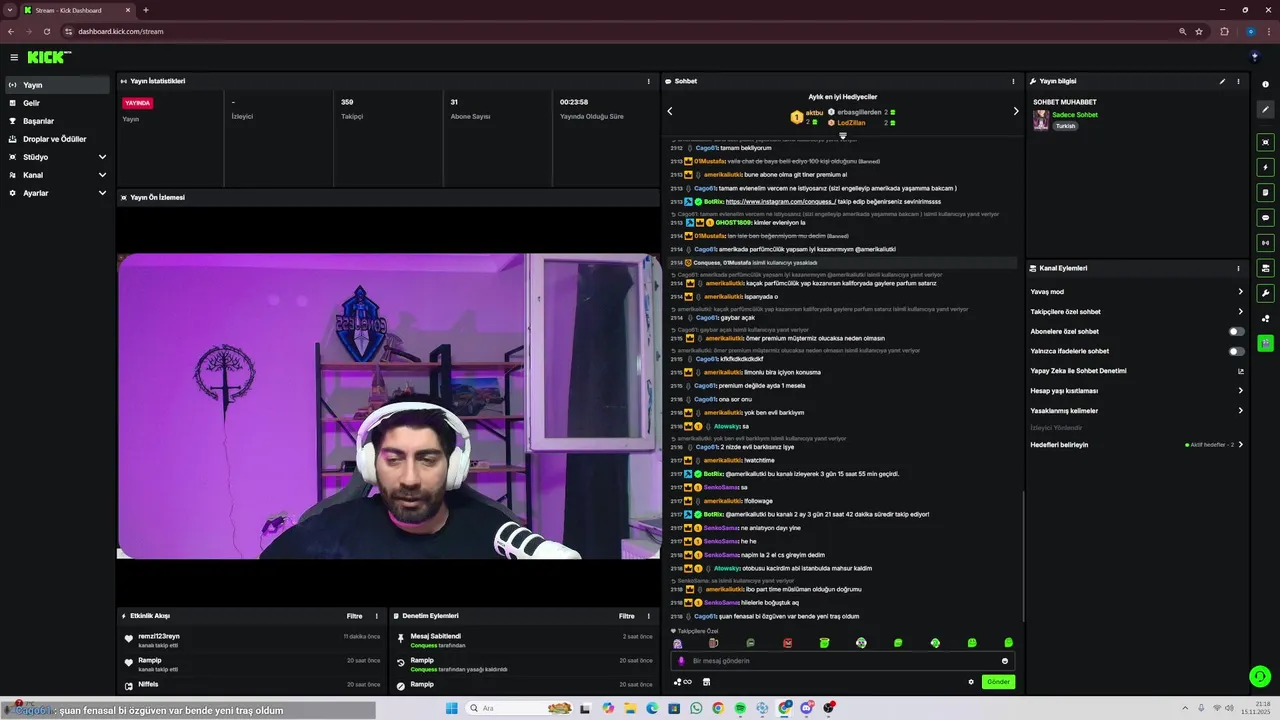The height and width of the screenshot is (720, 1280).
Task: Toggle Yalnızca ifadelerle sohbet switch
Action: 1237,351
